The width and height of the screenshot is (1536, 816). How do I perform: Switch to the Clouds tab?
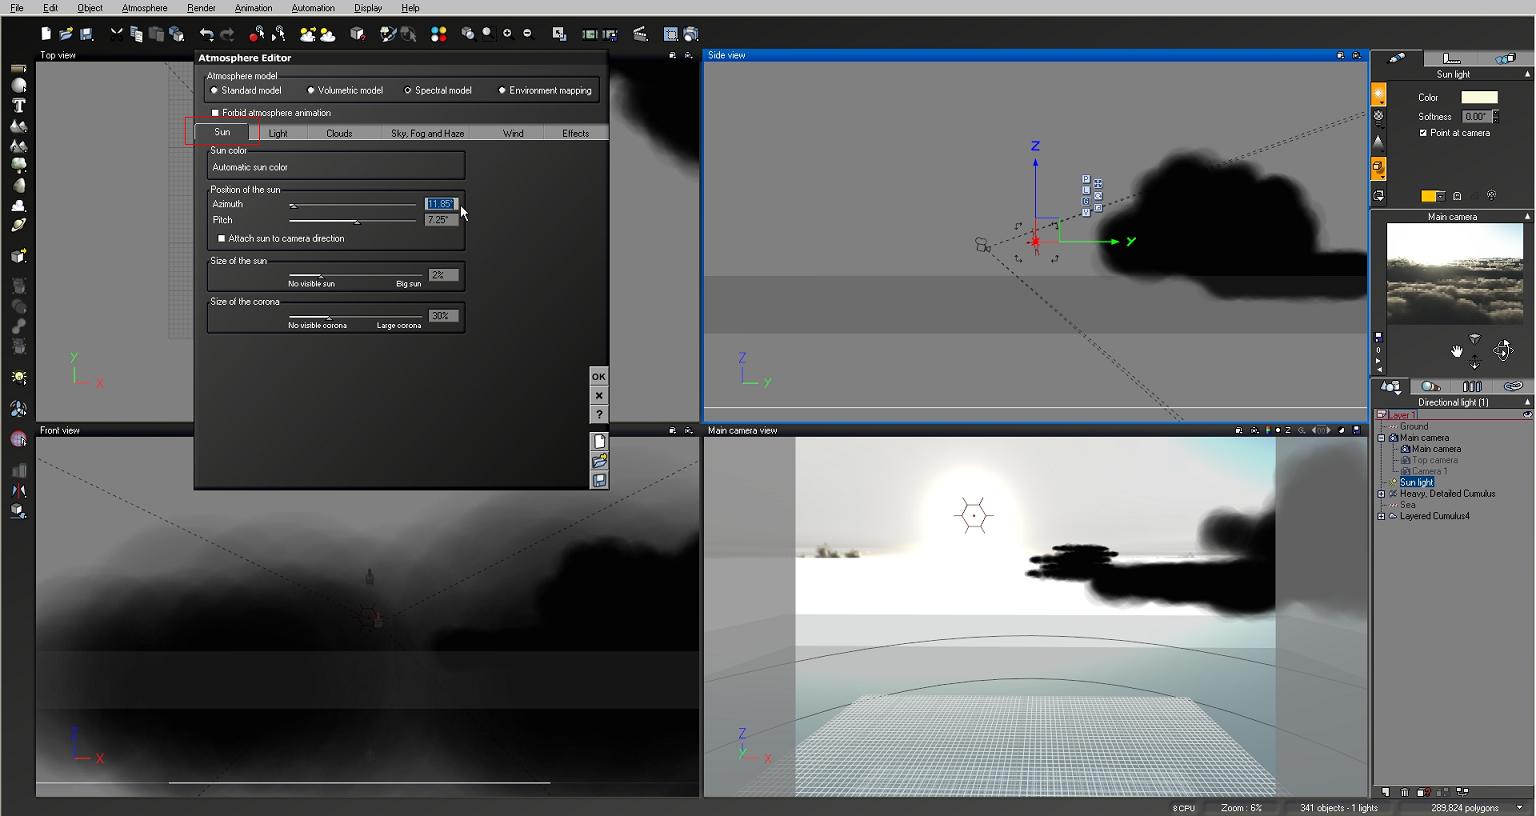click(x=339, y=133)
